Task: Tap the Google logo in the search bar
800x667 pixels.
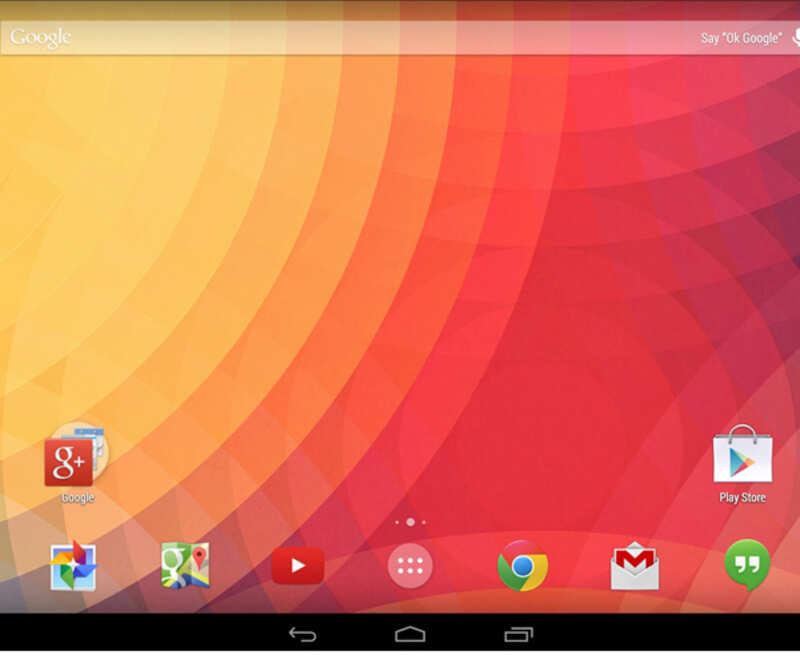Action: pos(43,35)
